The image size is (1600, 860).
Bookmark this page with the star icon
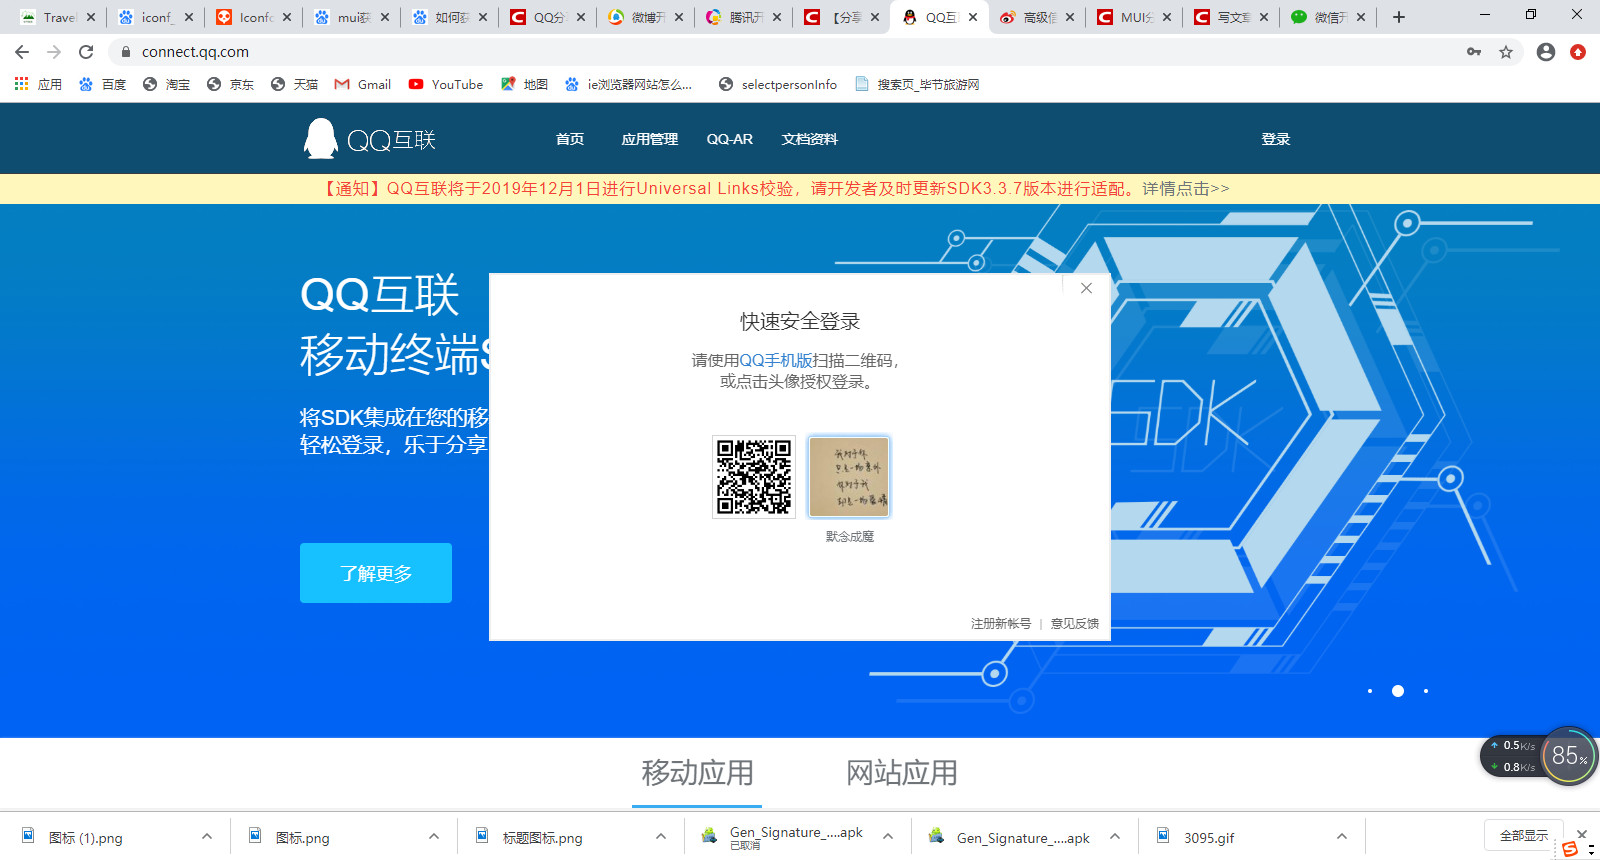click(1506, 52)
